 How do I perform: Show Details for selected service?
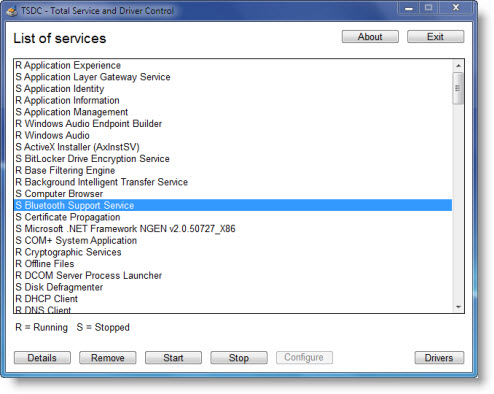coord(42,358)
